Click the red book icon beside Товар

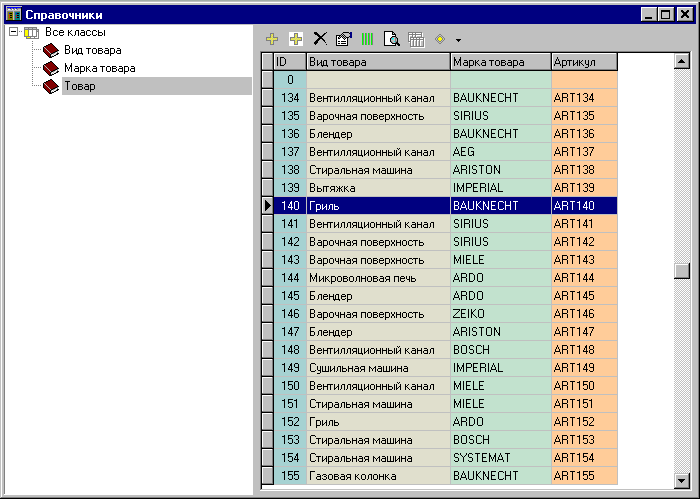(x=51, y=86)
